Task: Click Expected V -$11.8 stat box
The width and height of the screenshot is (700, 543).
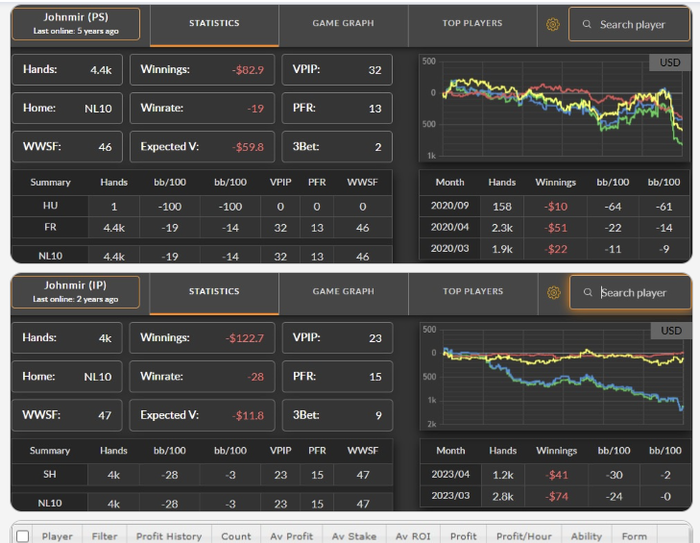Action: tap(202, 415)
